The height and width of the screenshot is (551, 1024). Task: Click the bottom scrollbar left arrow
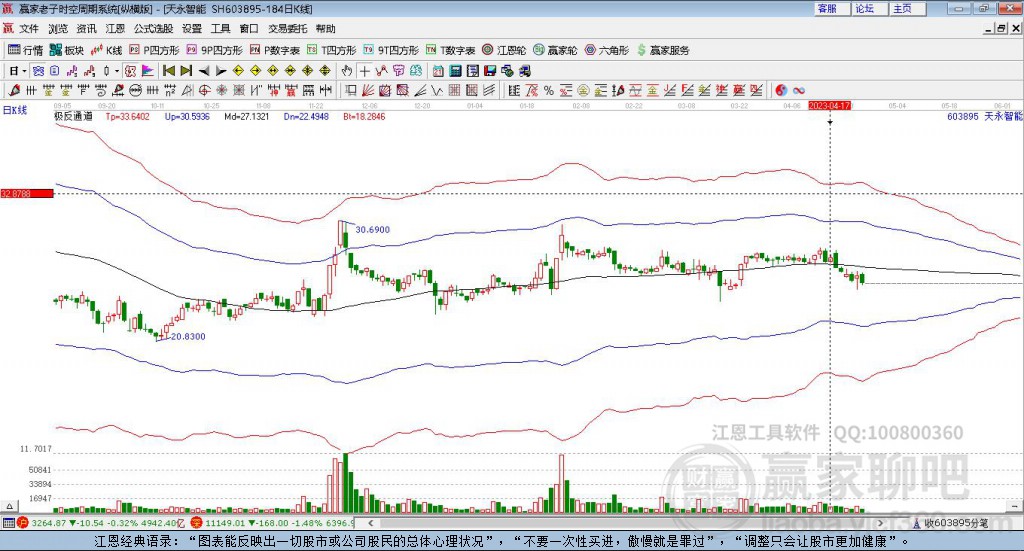click(x=370, y=523)
